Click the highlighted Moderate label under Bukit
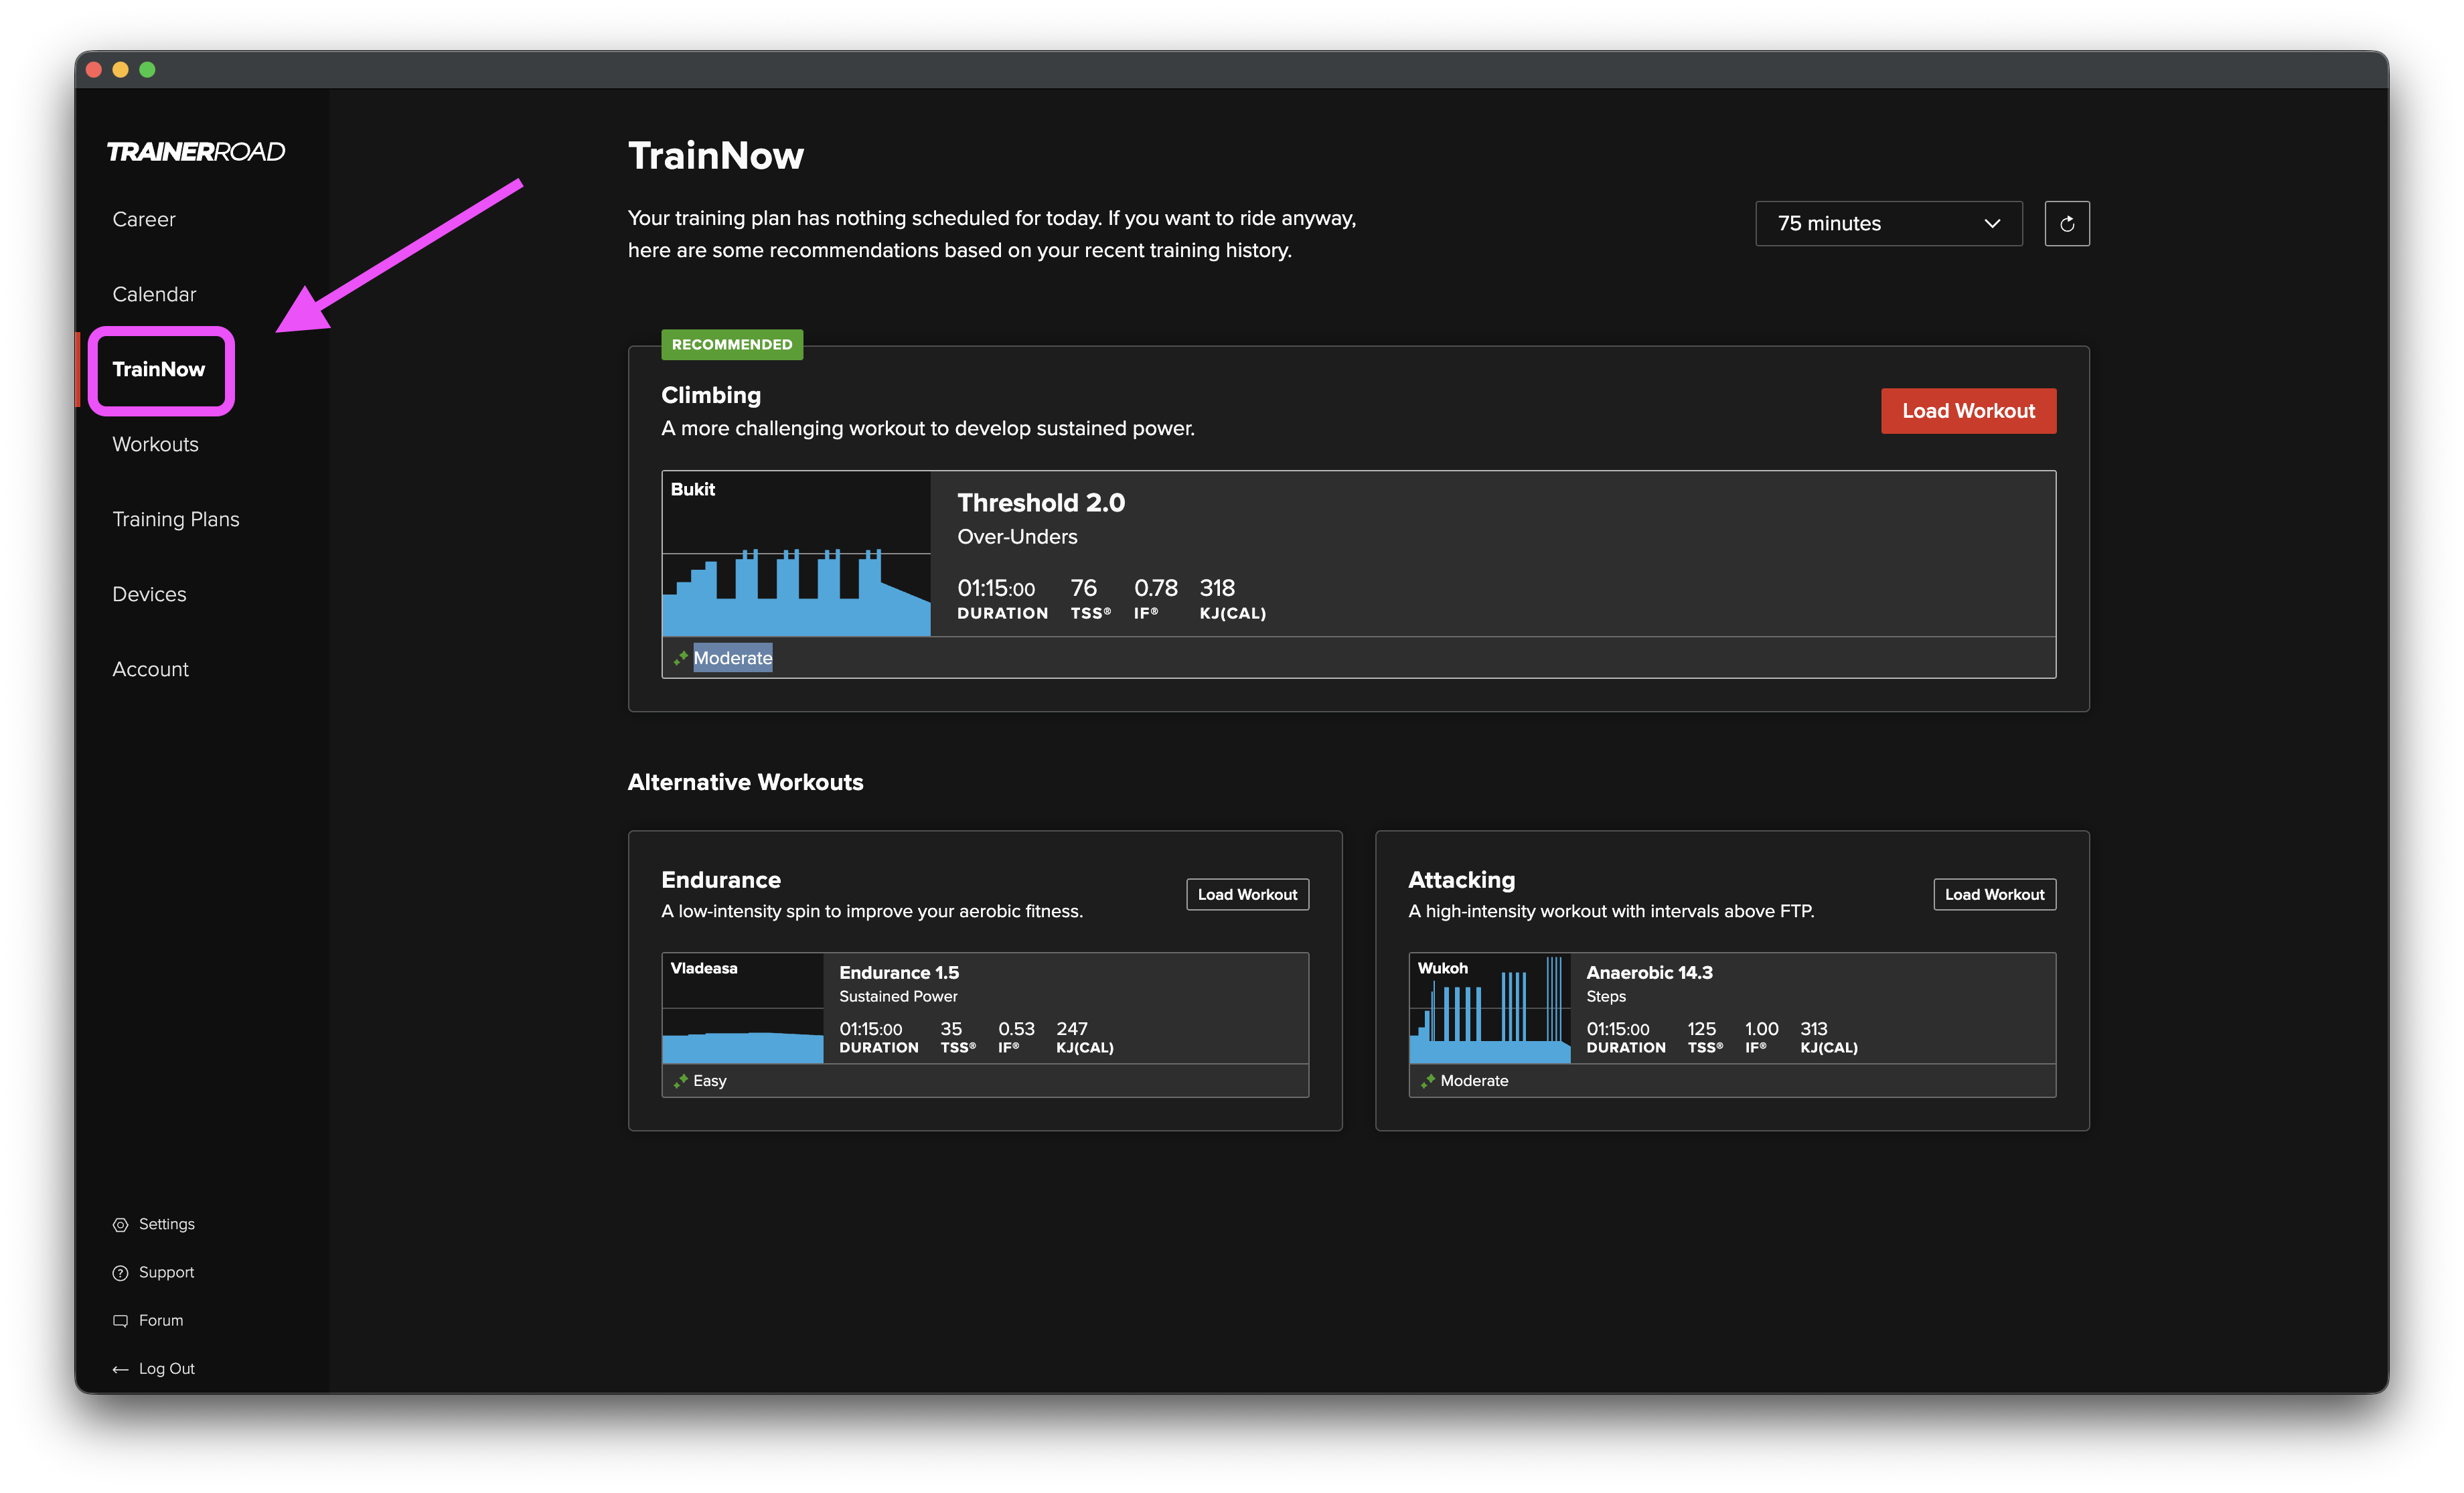The image size is (2464, 1493). tap(732, 657)
